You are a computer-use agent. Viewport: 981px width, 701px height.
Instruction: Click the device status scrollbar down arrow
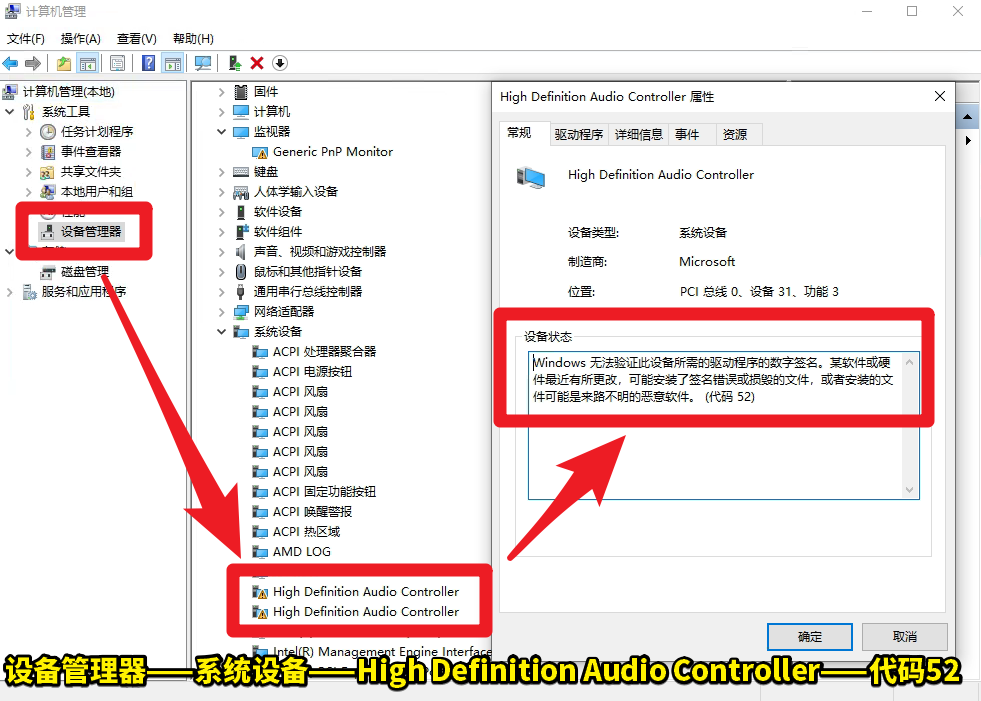pyautogui.click(x=910, y=490)
